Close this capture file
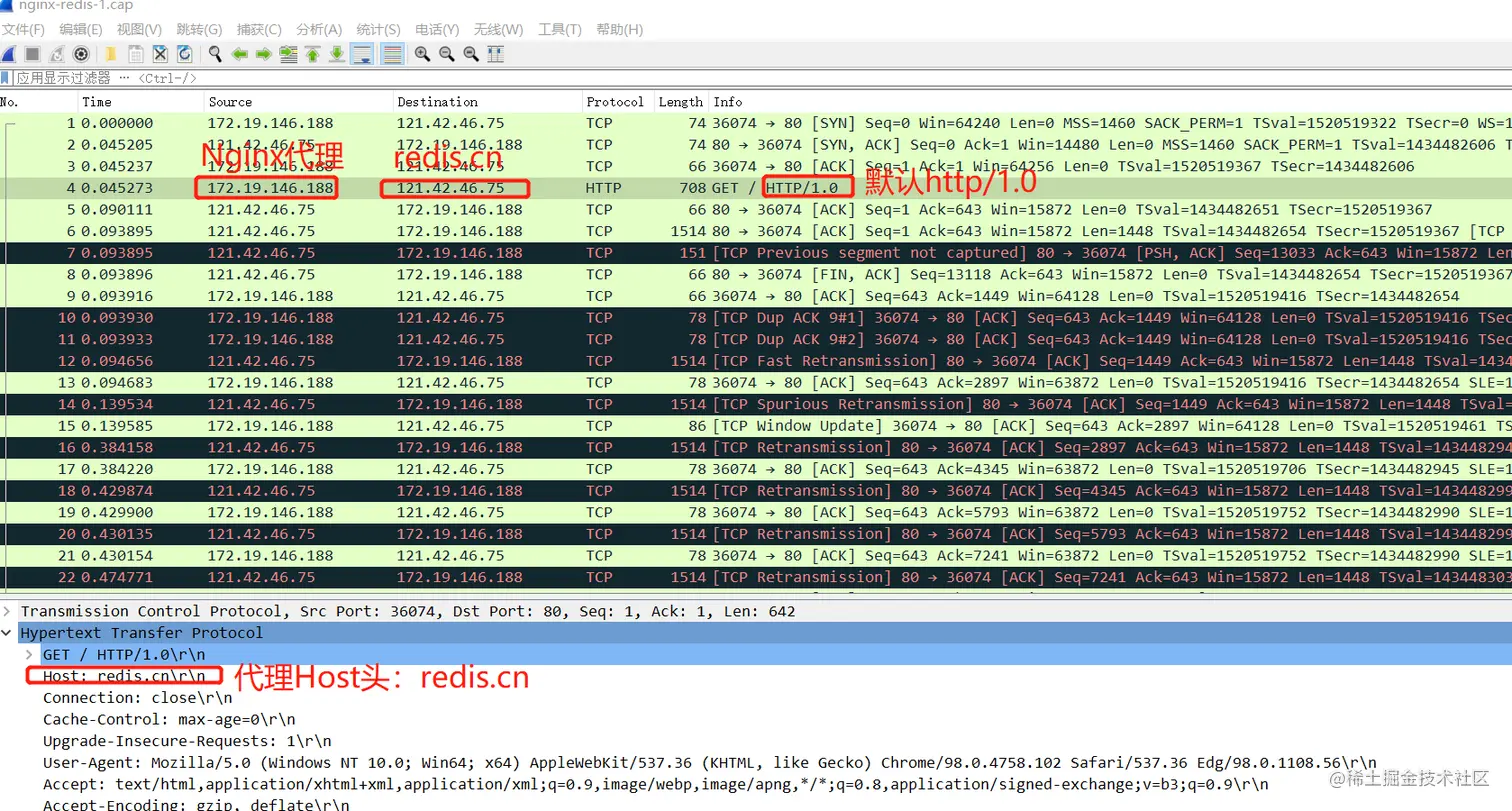The width and height of the screenshot is (1512, 811). point(159,54)
